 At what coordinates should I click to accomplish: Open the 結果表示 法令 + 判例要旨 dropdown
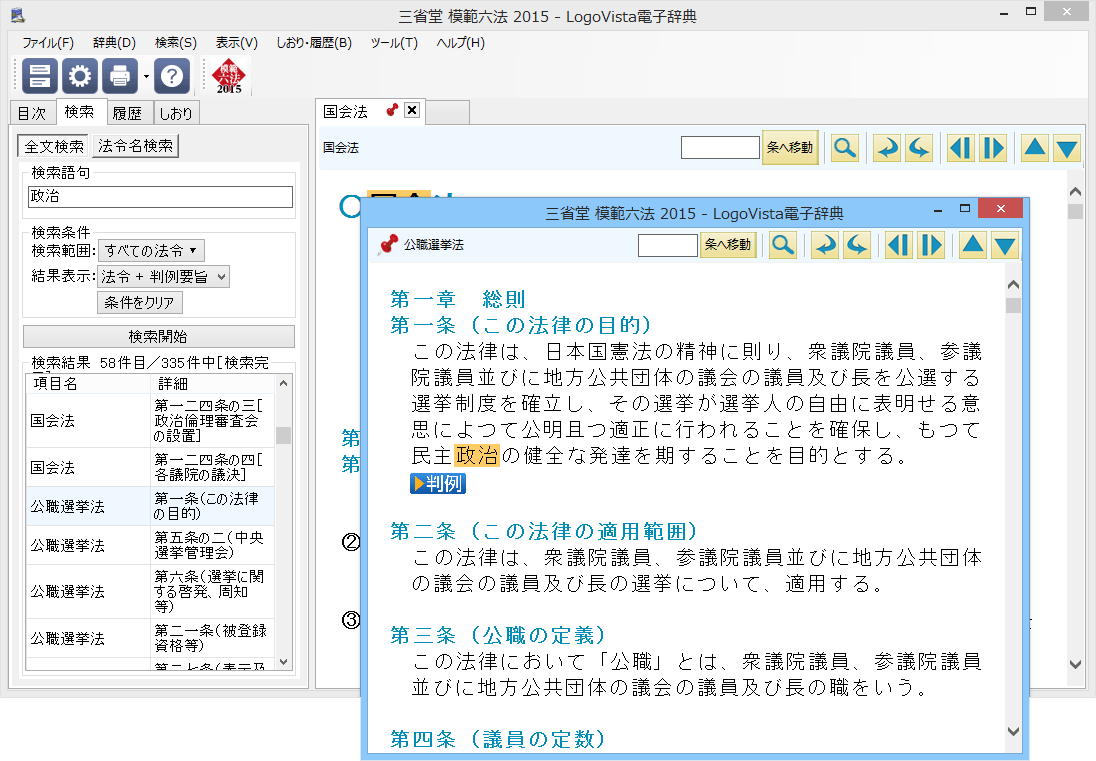click(x=164, y=276)
